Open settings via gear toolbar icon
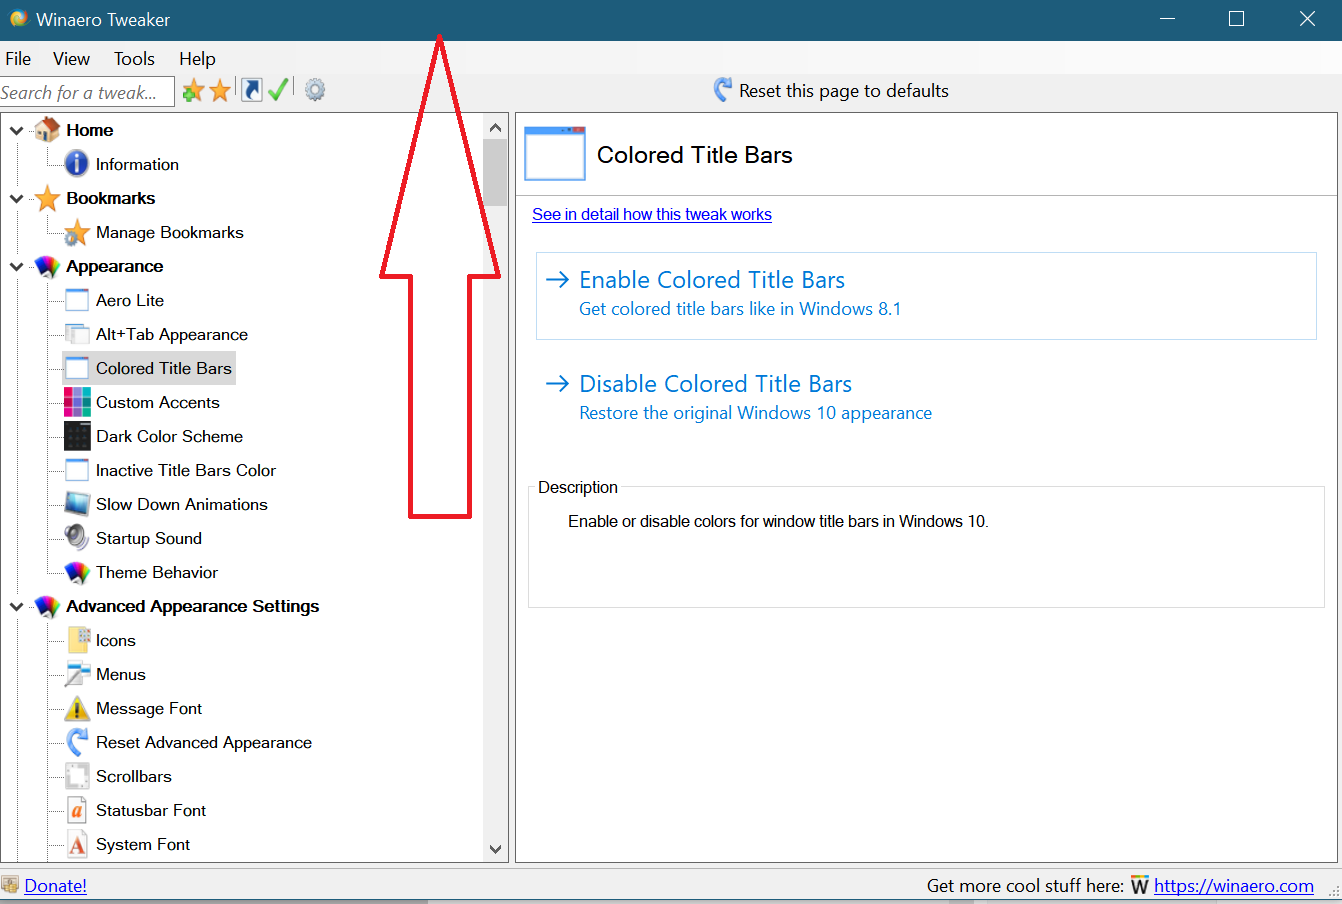Image resolution: width=1342 pixels, height=904 pixels. (315, 90)
